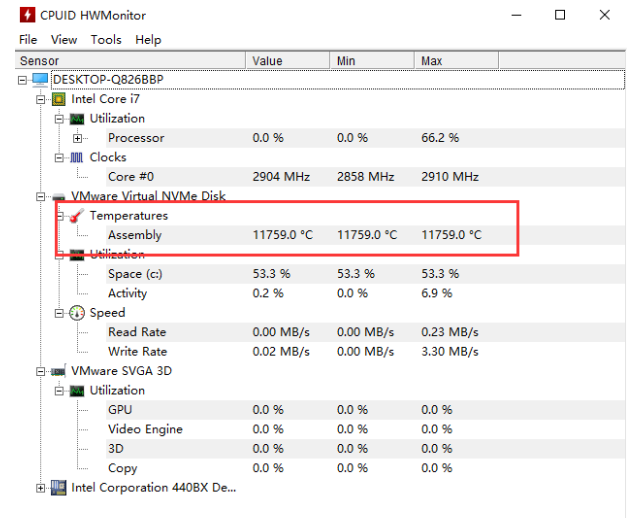Open the Help menu
This screenshot has height=518, width=627.
pyautogui.click(x=148, y=40)
